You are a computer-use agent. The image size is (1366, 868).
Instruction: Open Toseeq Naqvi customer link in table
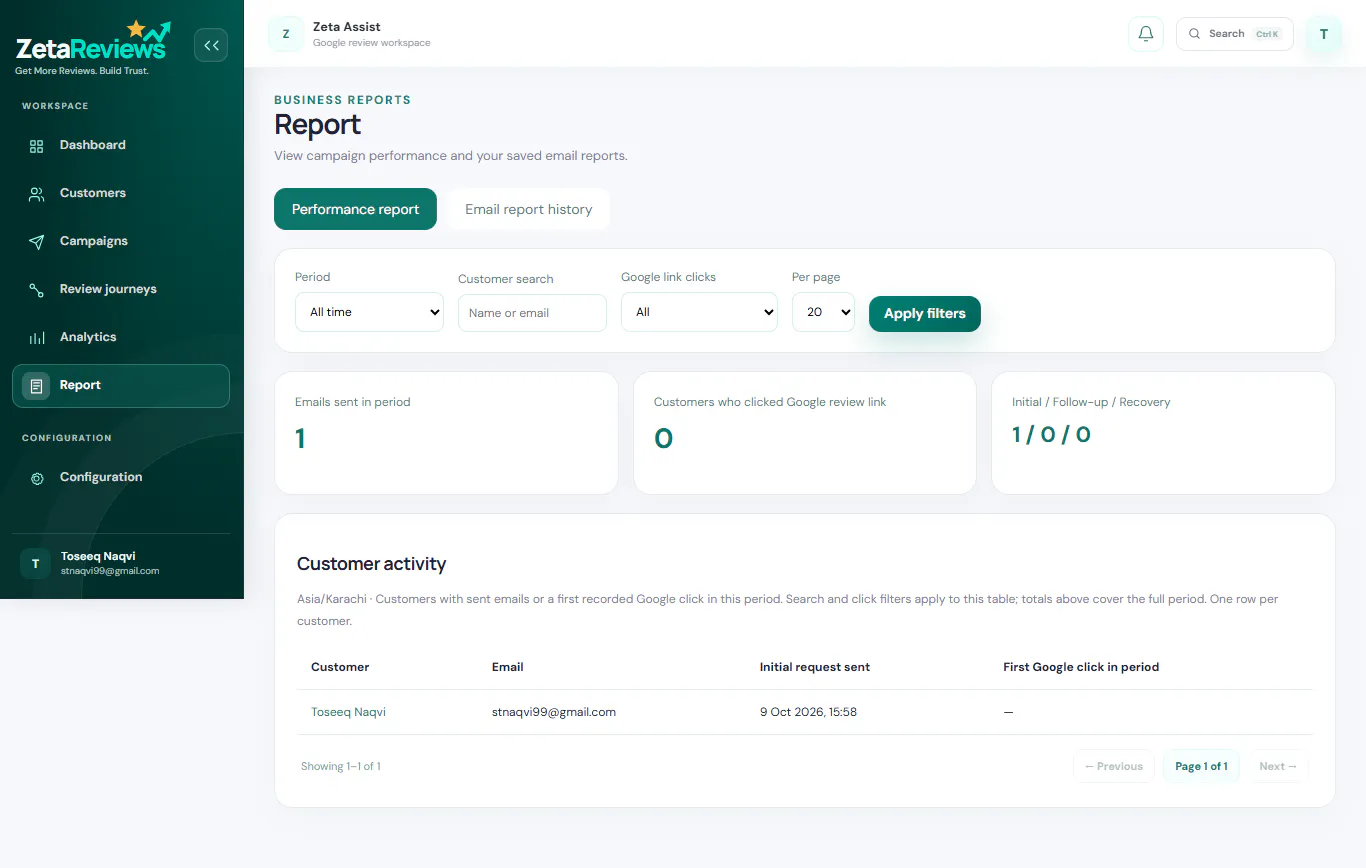click(348, 712)
